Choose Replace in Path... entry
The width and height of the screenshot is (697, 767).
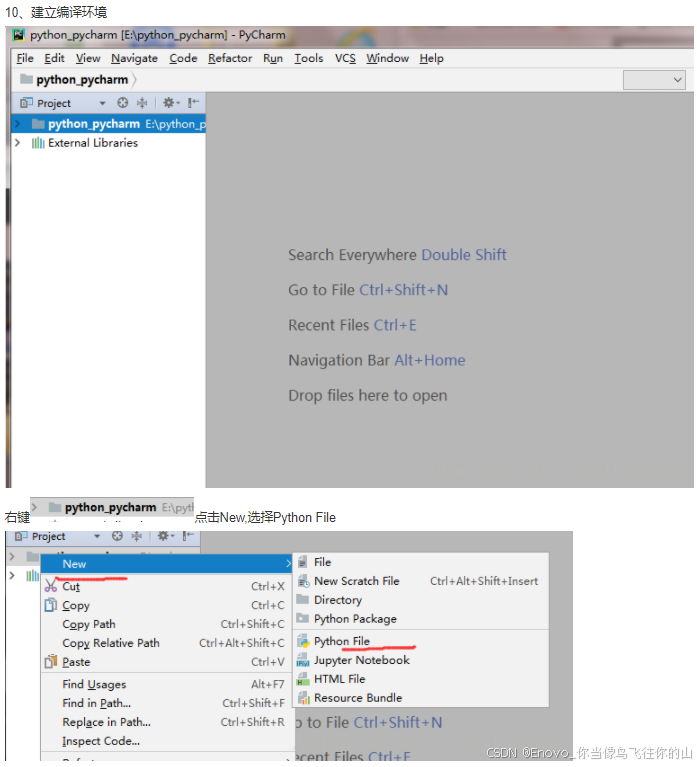pos(166,722)
